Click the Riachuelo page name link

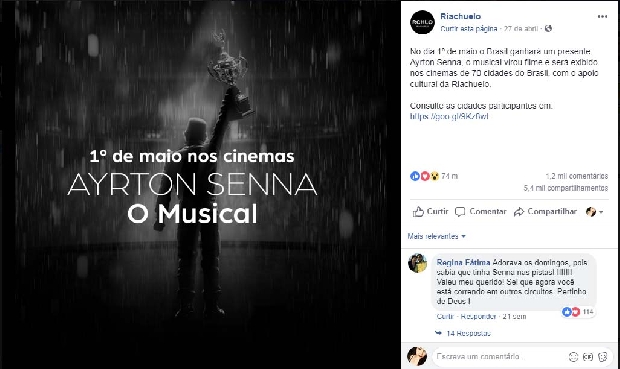(461, 16)
